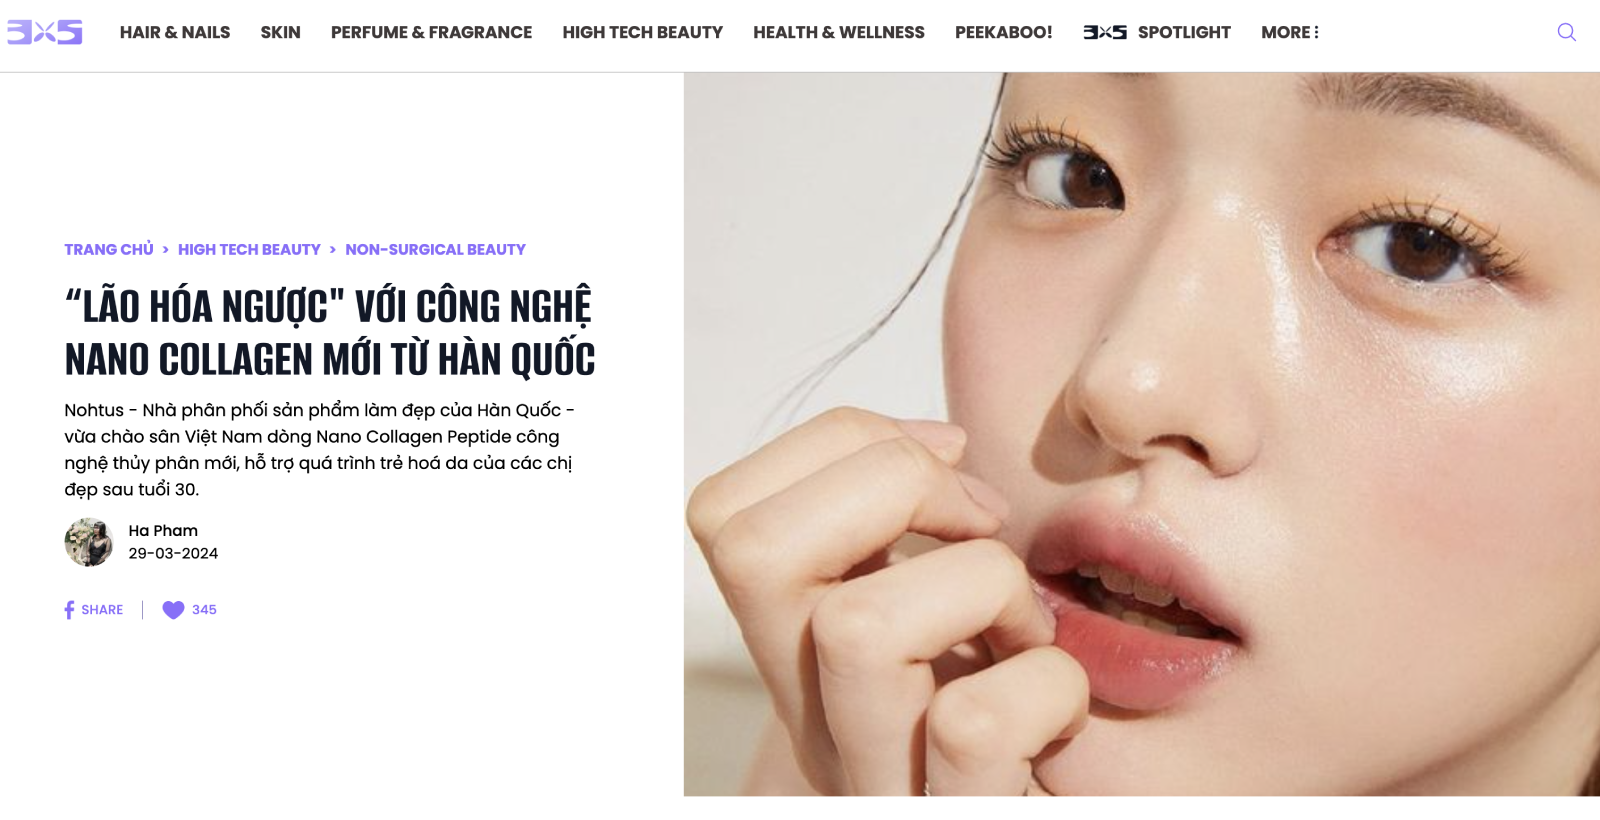
Task: Click the 345 likes count
Action: (204, 610)
